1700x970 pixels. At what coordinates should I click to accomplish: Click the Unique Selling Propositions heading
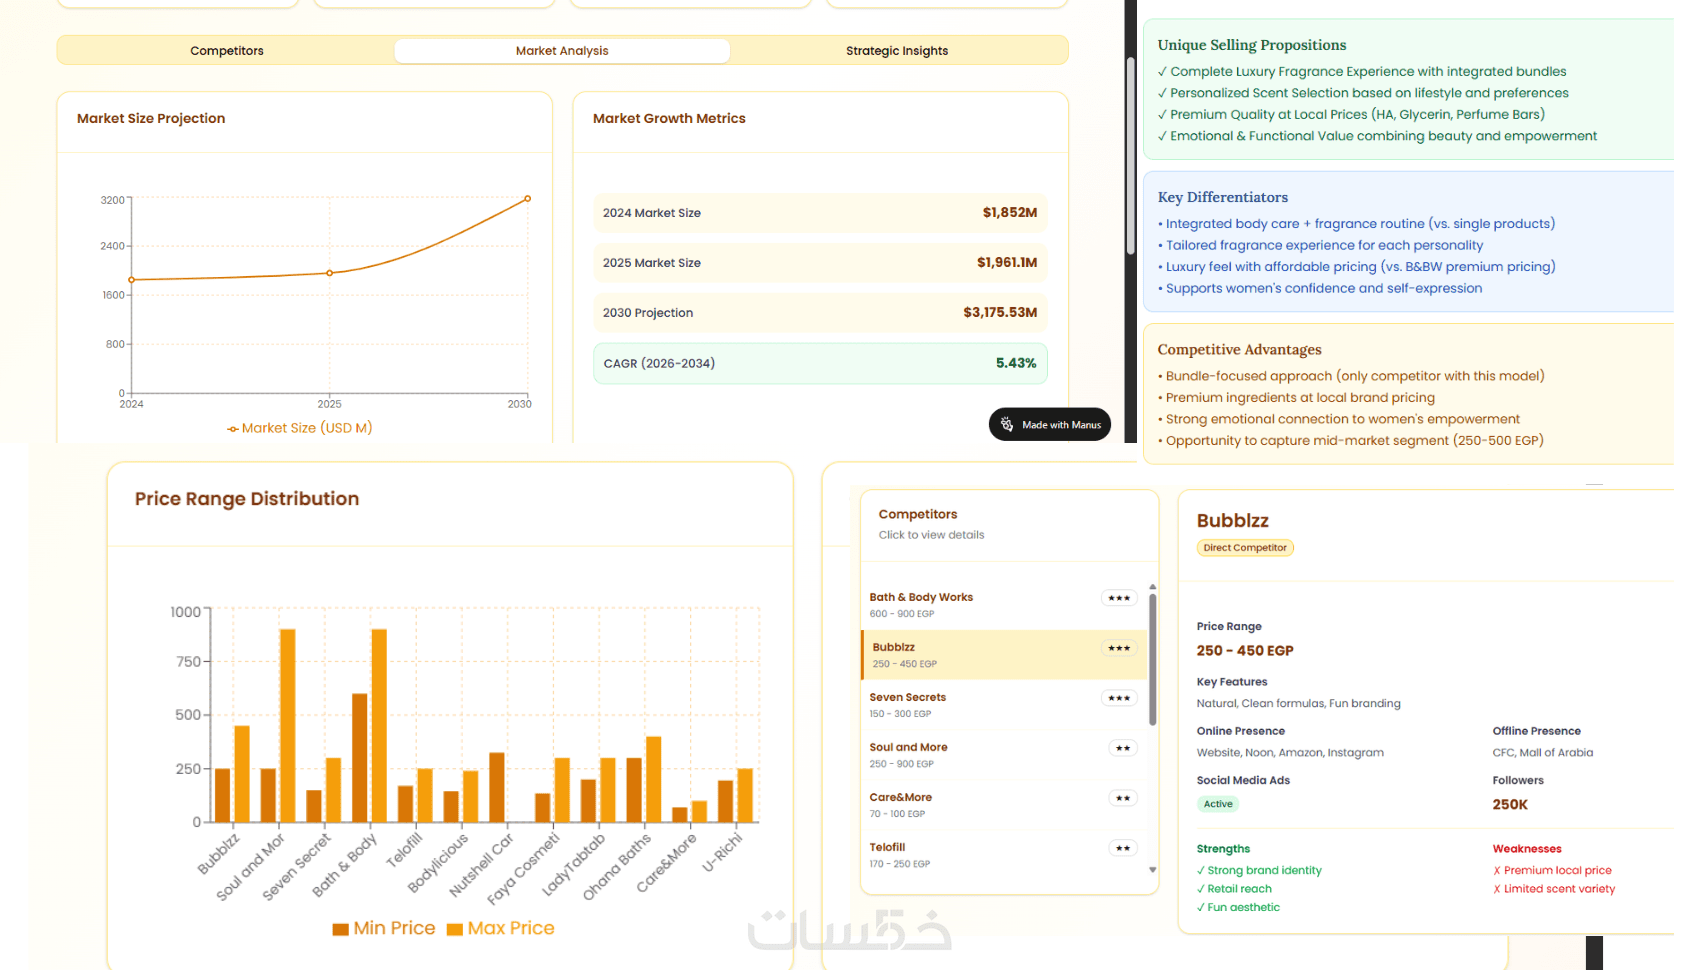[x=1252, y=45]
